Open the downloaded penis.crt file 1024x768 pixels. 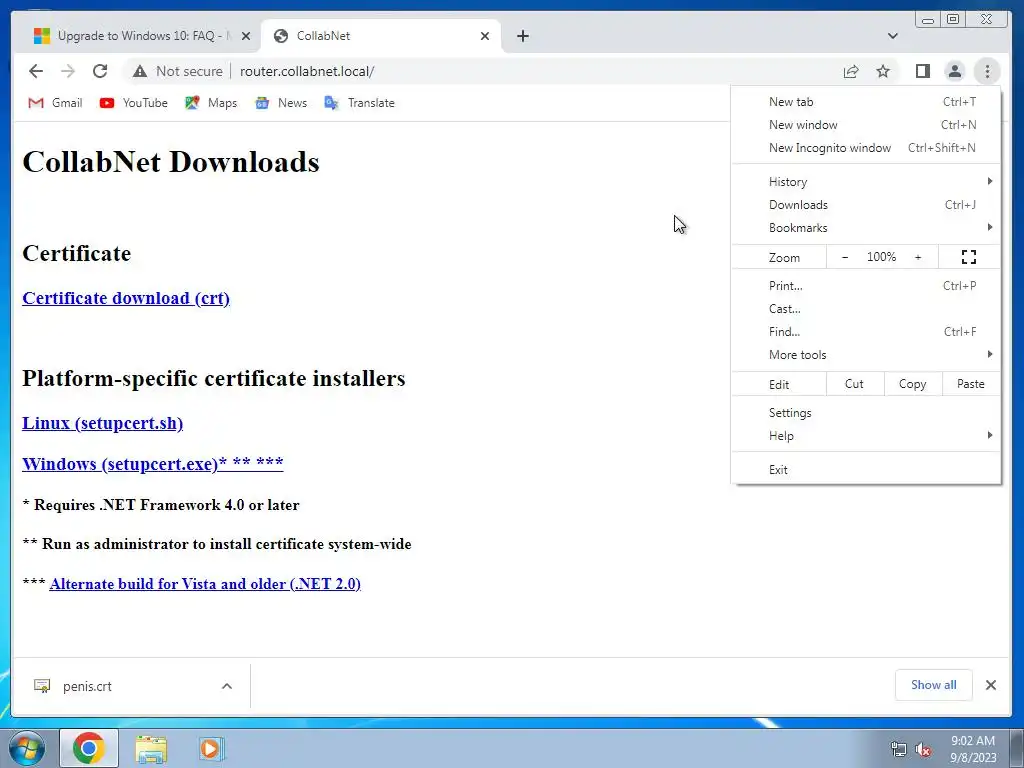click(87, 686)
